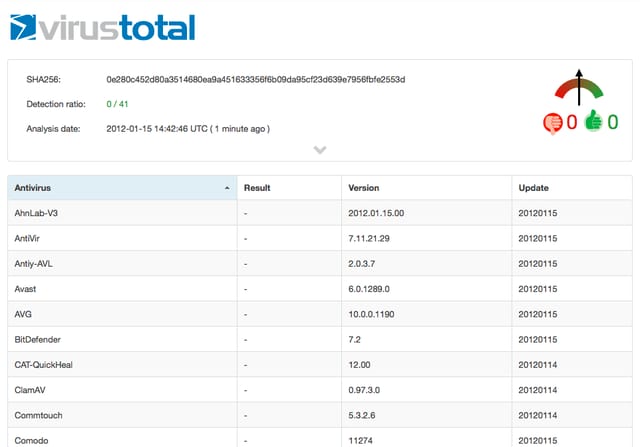Click version 7.11.21.29 for AntiVir

click(369, 238)
